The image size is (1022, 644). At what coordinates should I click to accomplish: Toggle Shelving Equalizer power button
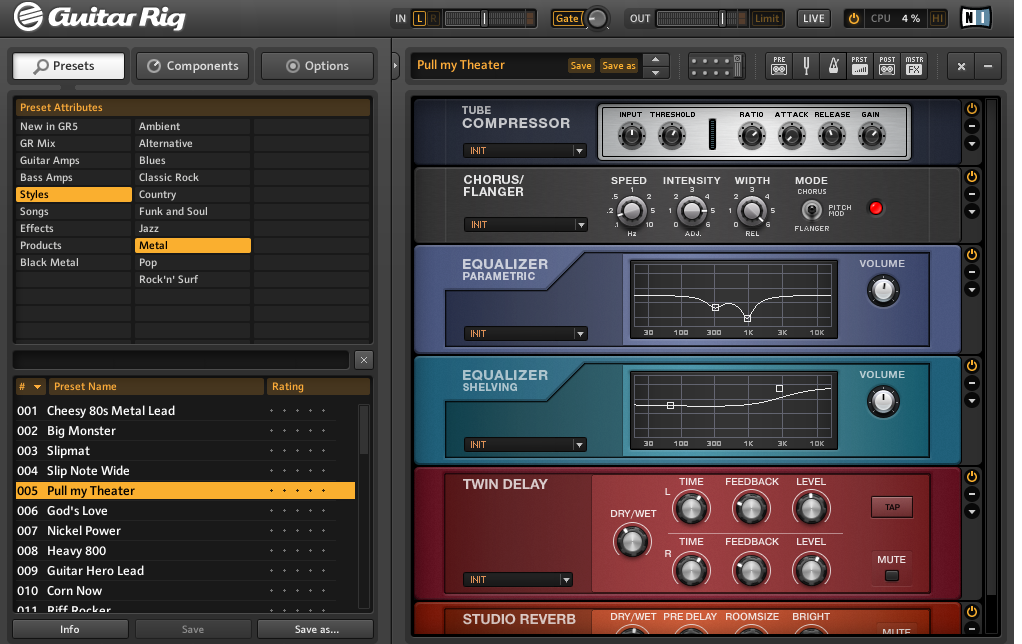pyautogui.click(x=971, y=366)
